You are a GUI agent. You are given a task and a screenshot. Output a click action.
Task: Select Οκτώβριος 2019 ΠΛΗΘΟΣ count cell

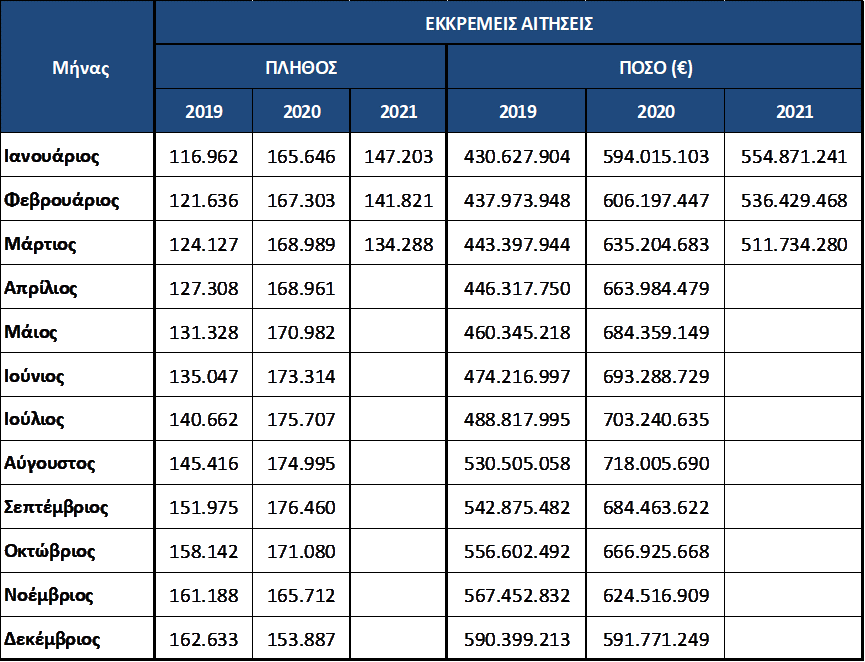point(204,551)
